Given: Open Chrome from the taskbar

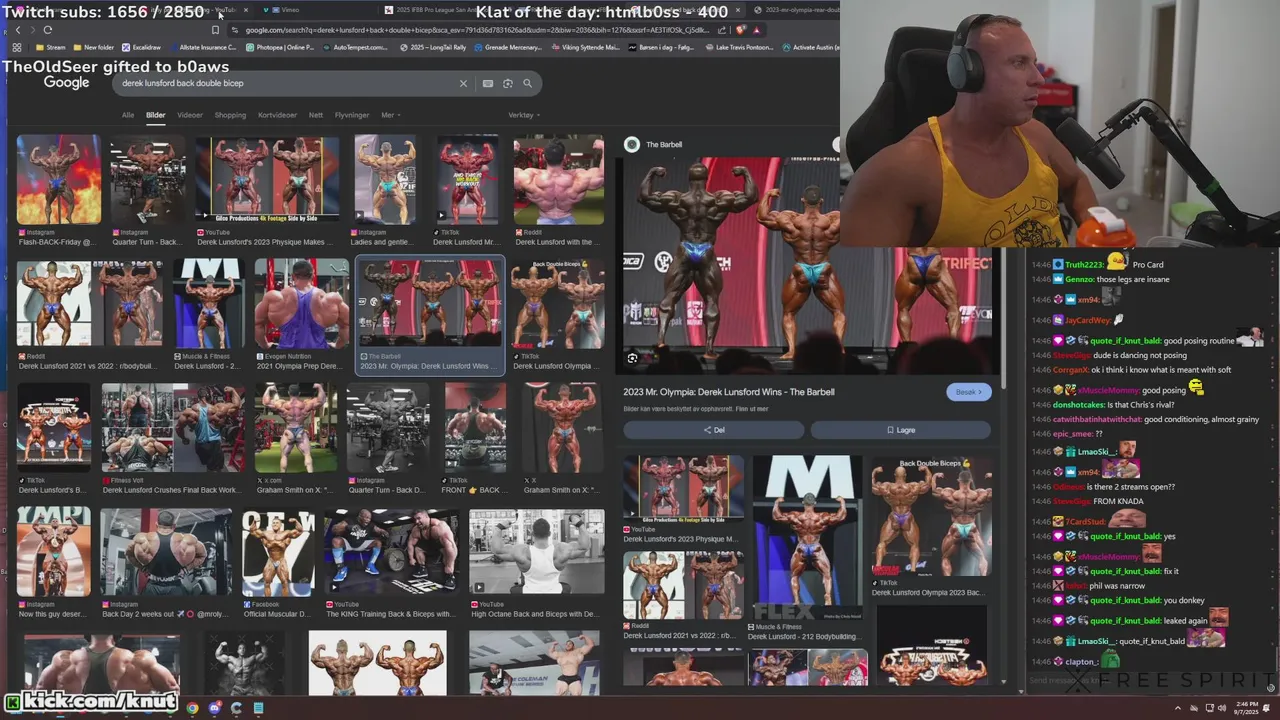Looking at the screenshot, I should tap(192, 708).
